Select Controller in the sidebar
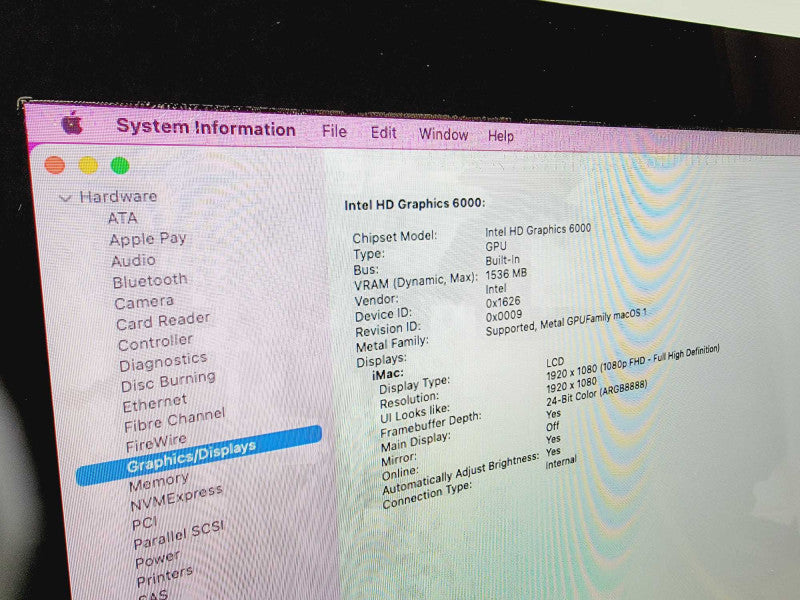This screenshot has width=800, height=600. [x=155, y=342]
